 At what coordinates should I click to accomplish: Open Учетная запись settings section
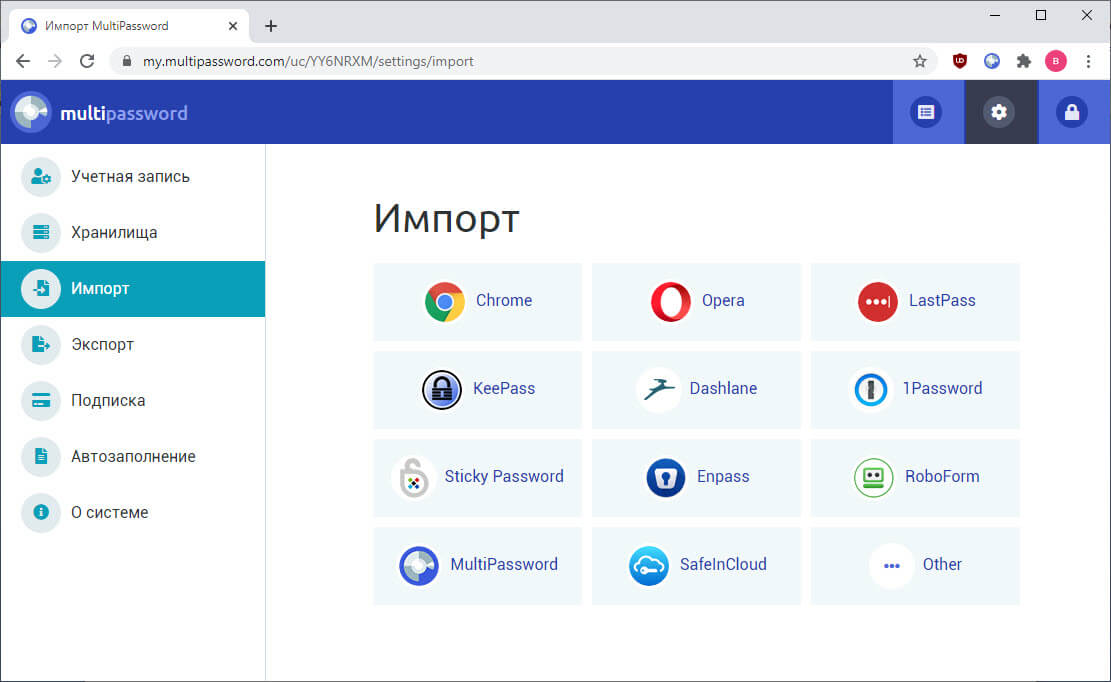(133, 176)
